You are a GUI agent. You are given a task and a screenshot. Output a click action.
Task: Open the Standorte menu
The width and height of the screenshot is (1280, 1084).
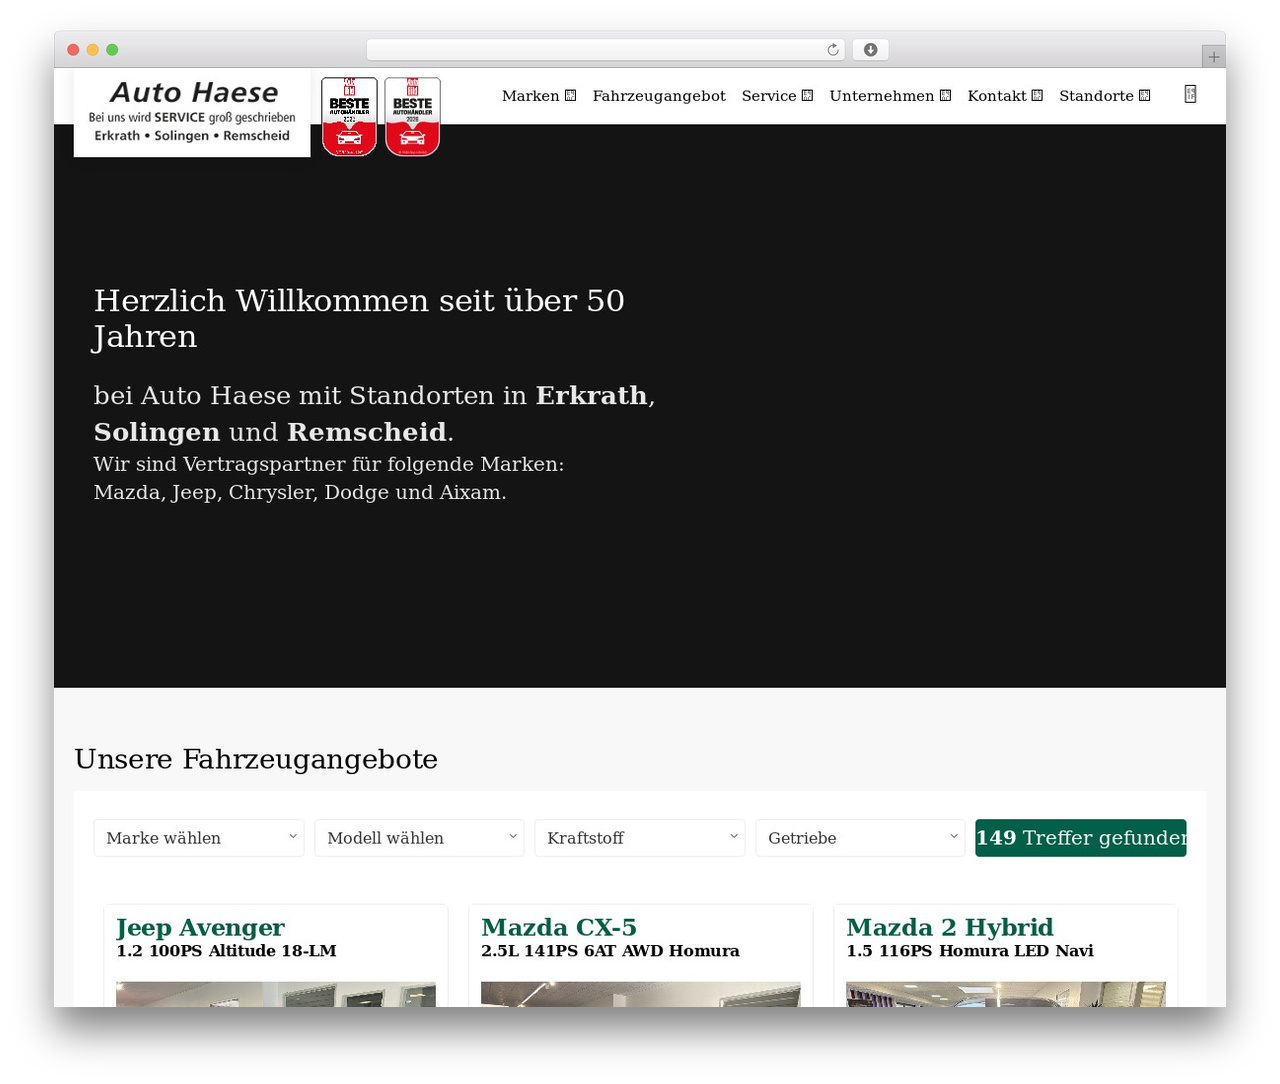coord(1096,96)
